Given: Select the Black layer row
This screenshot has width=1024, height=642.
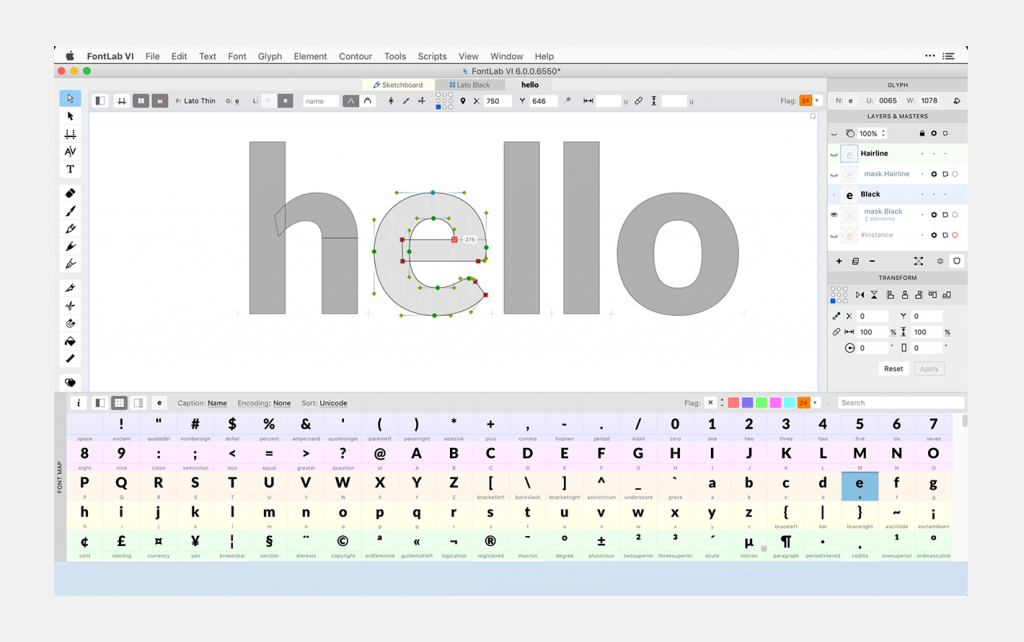Looking at the screenshot, I should pyautogui.click(x=897, y=195).
